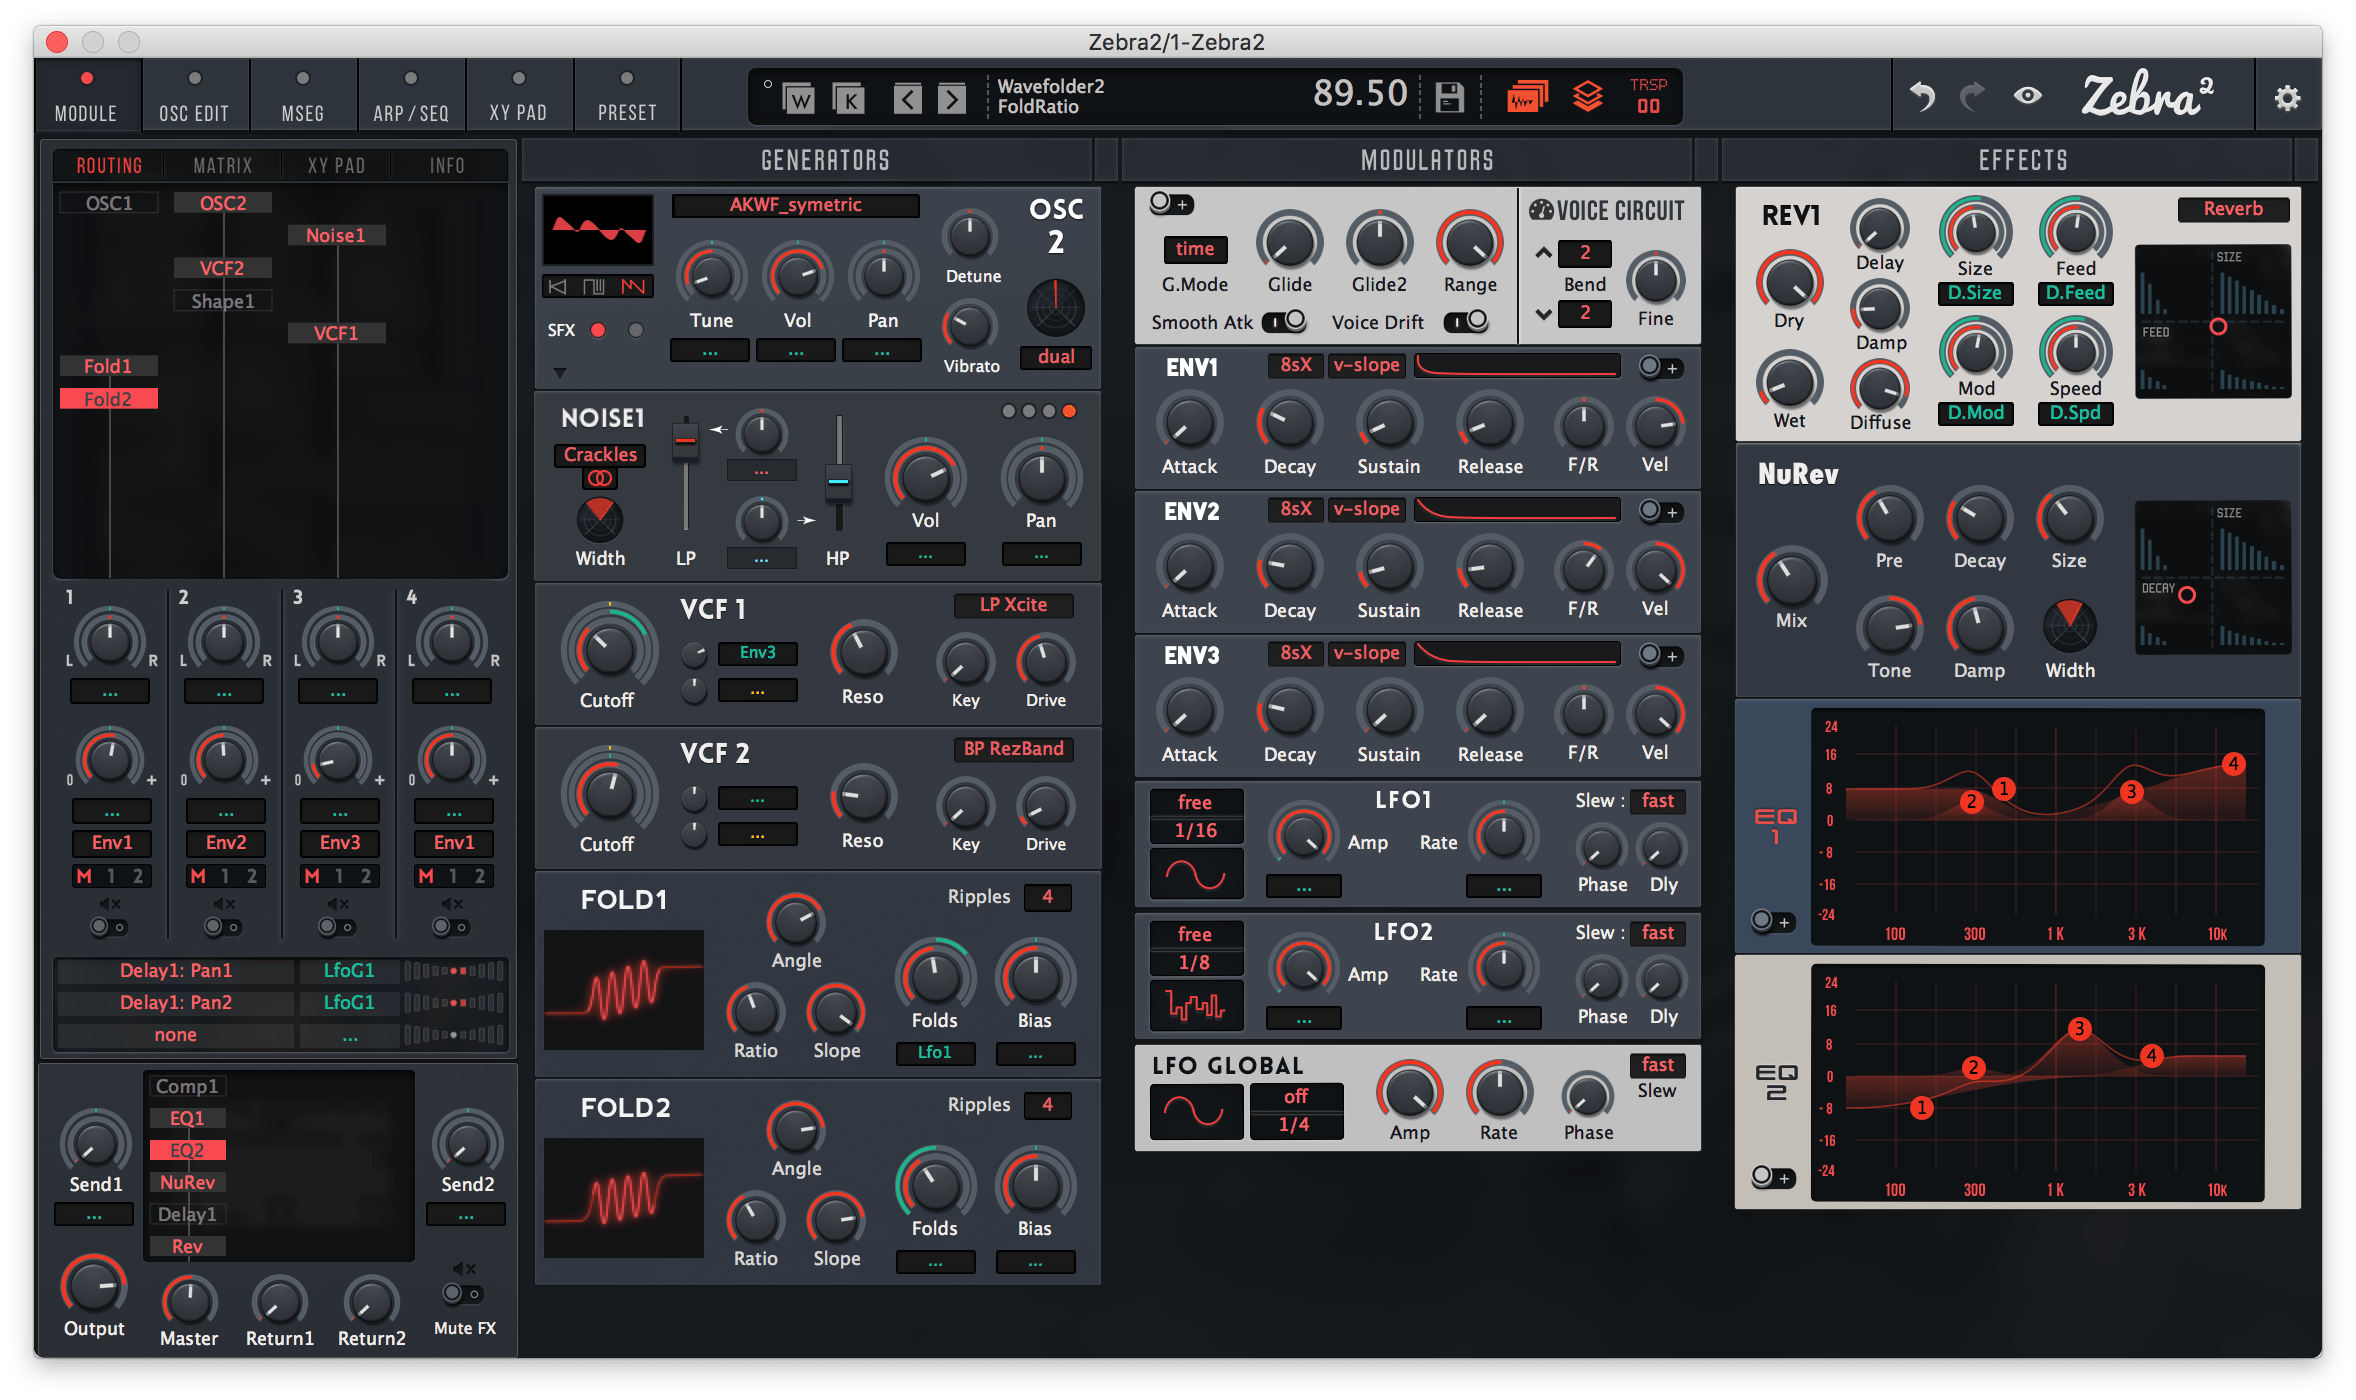The height and width of the screenshot is (1400, 2356).
Task: Toggle lane 1 mute switch
Action: point(108,927)
